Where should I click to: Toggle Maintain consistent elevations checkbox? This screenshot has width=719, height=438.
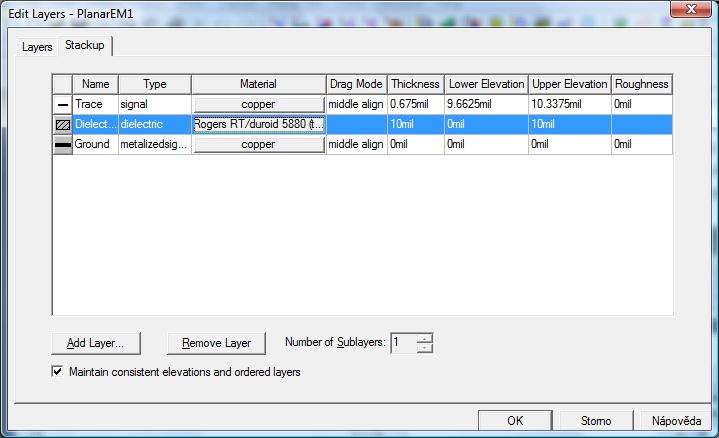tap(57, 371)
